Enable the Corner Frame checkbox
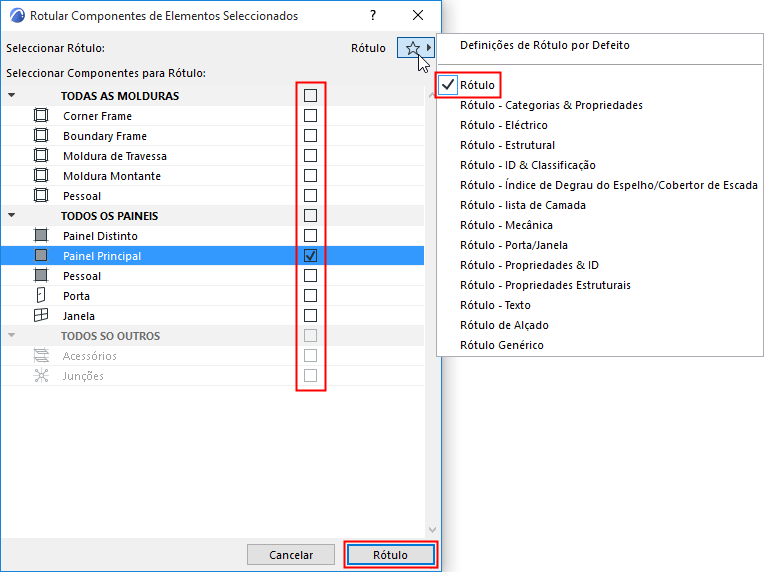This screenshot has height=572, width=764. (x=310, y=115)
